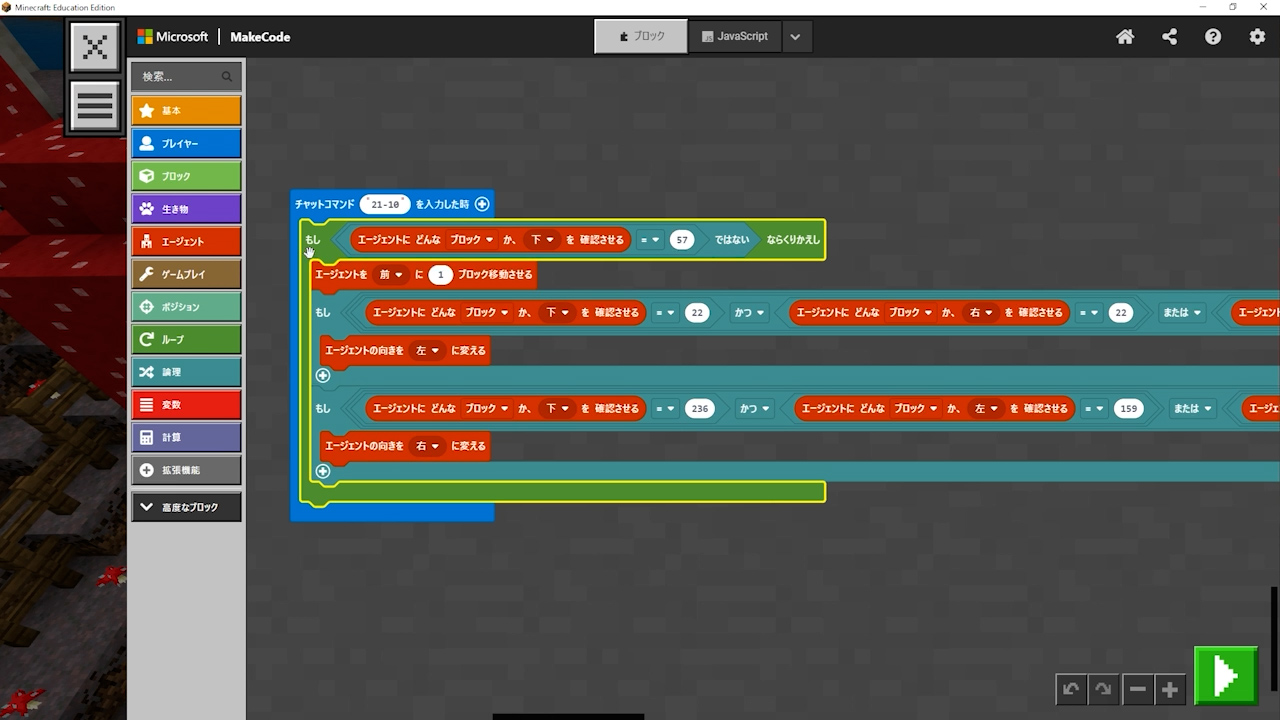The image size is (1280, 720).
Task: Open the ループ block category
Action: pos(186,339)
